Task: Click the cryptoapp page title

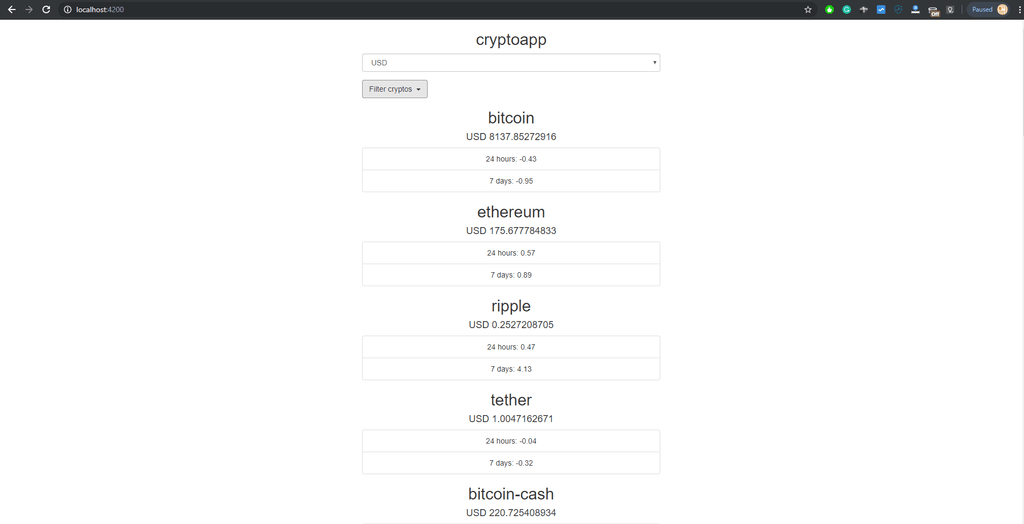Action: click(x=511, y=40)
